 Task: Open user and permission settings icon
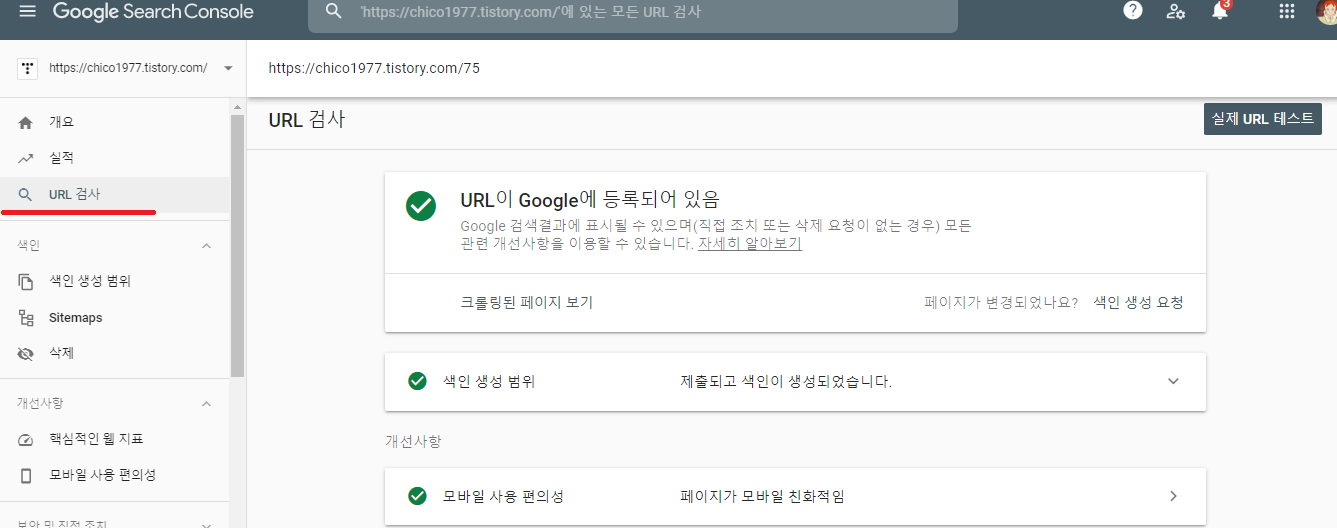[x=1176, y=11]
